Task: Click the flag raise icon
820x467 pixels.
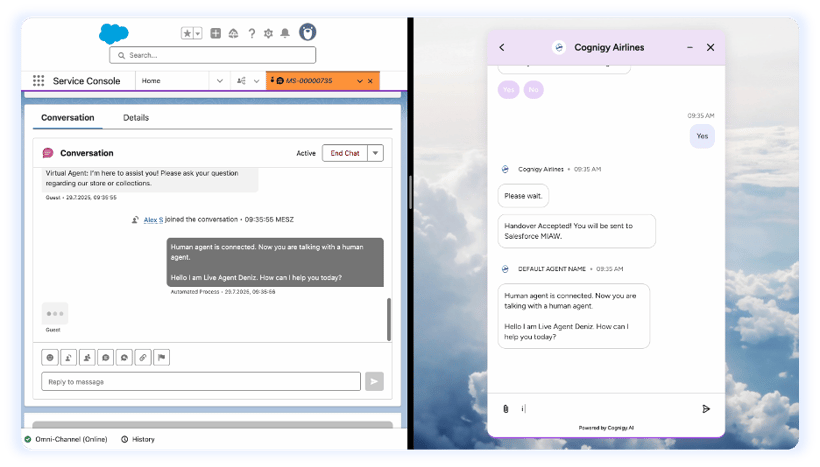Action: point(162,358)
